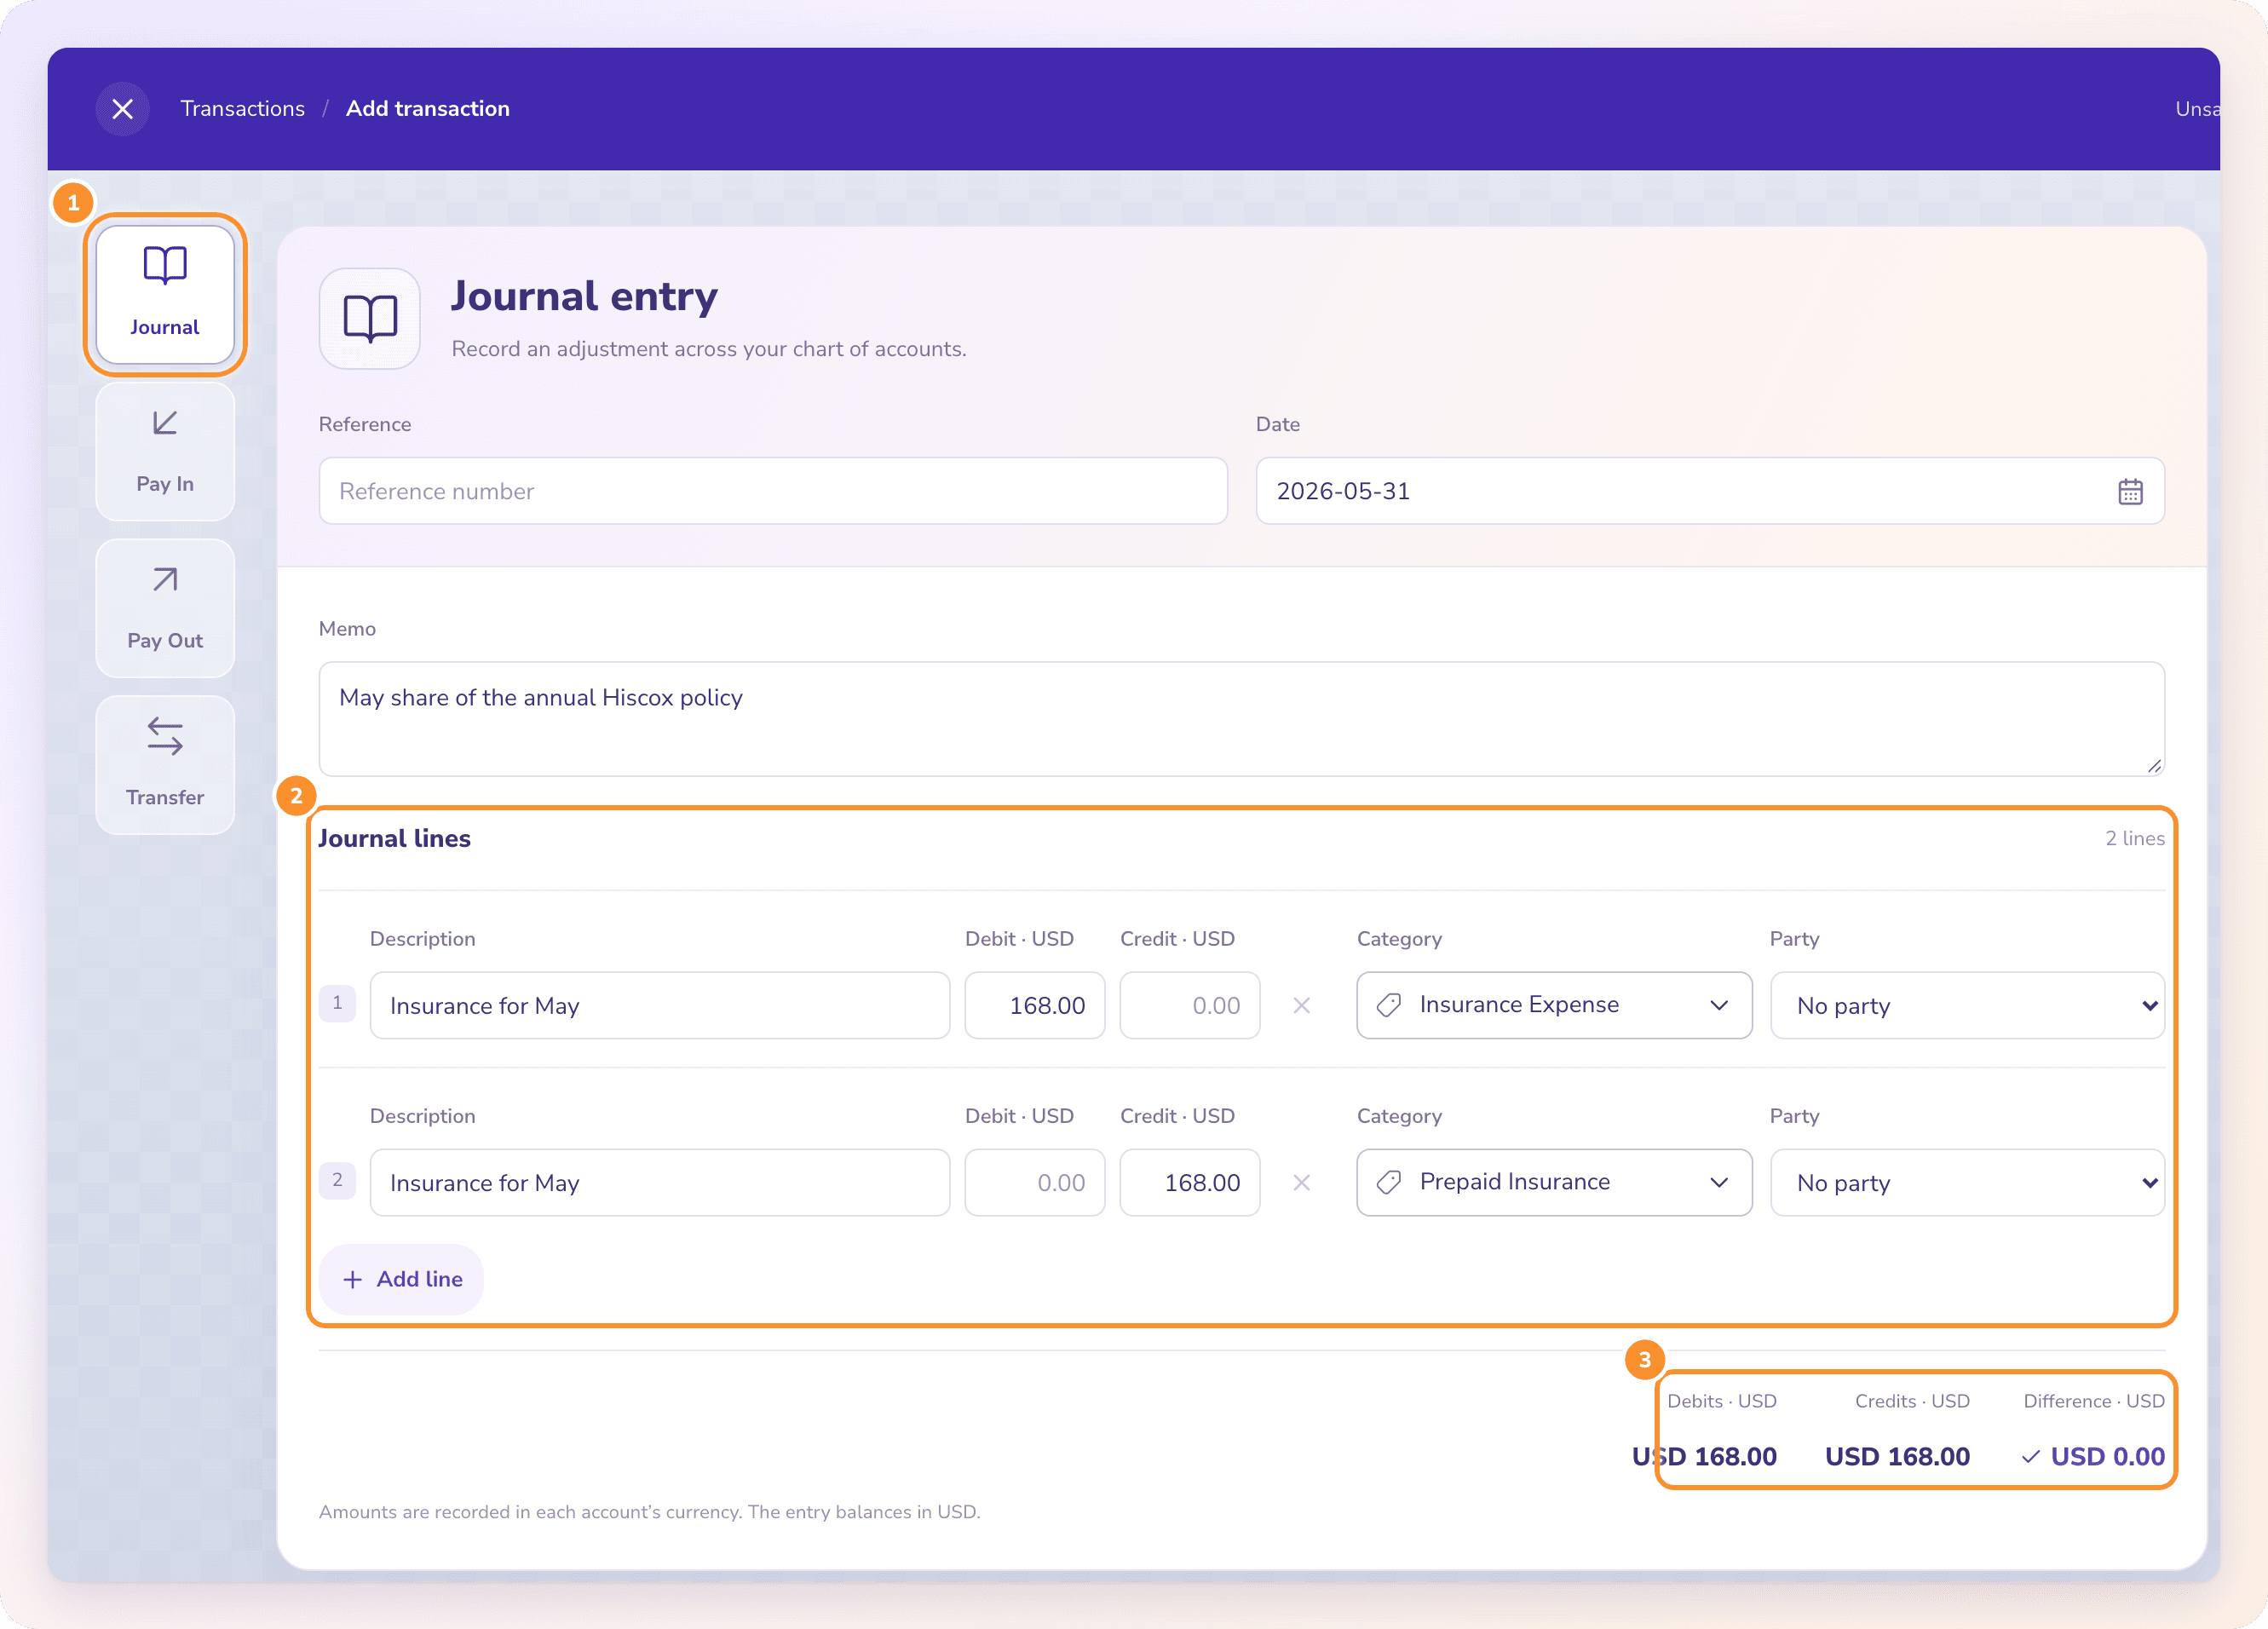2268x1629 pixels.
Task: Click the Journal book icon in sidebar
Action: pos(165,265)
